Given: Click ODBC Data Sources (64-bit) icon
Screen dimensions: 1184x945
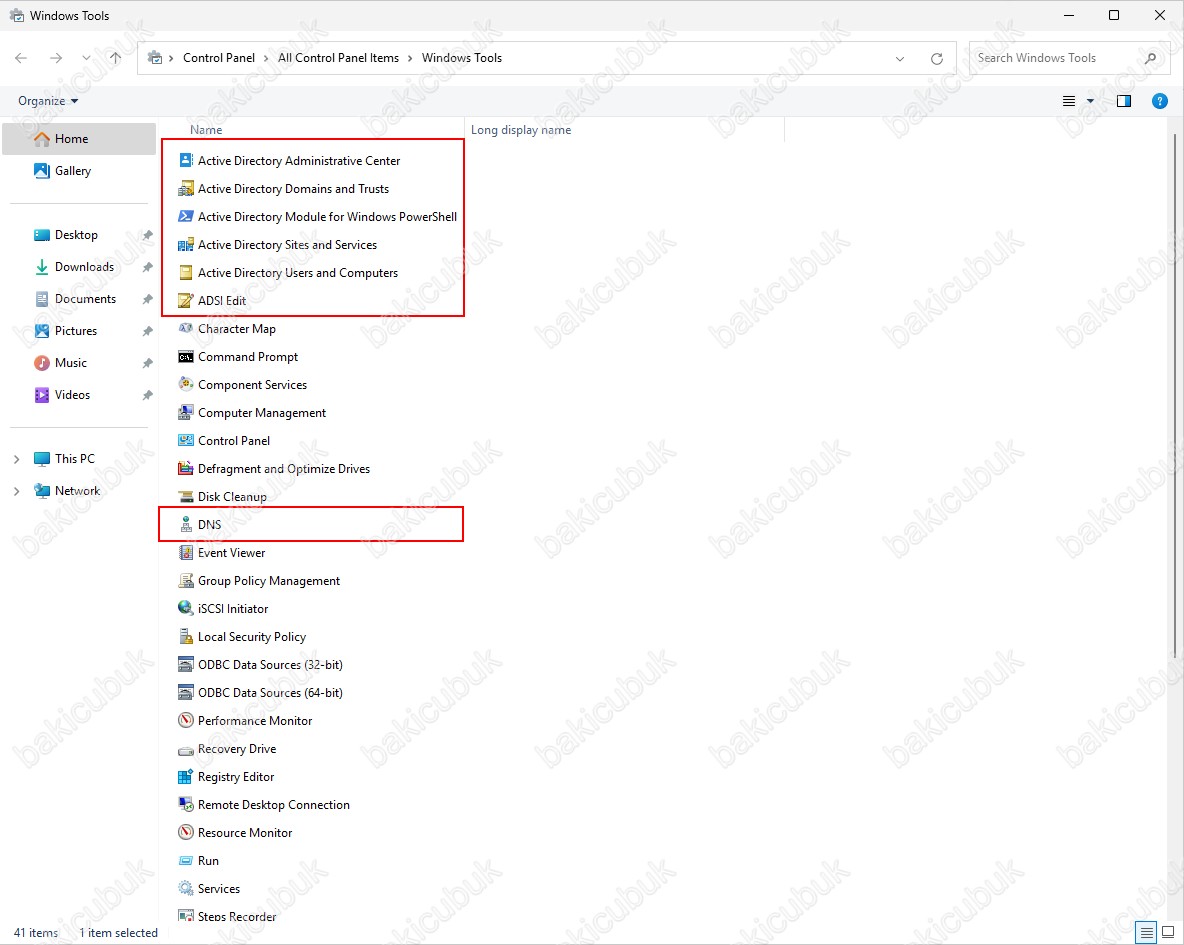Looking at the screenshot, I should click(x=186, y=692).
